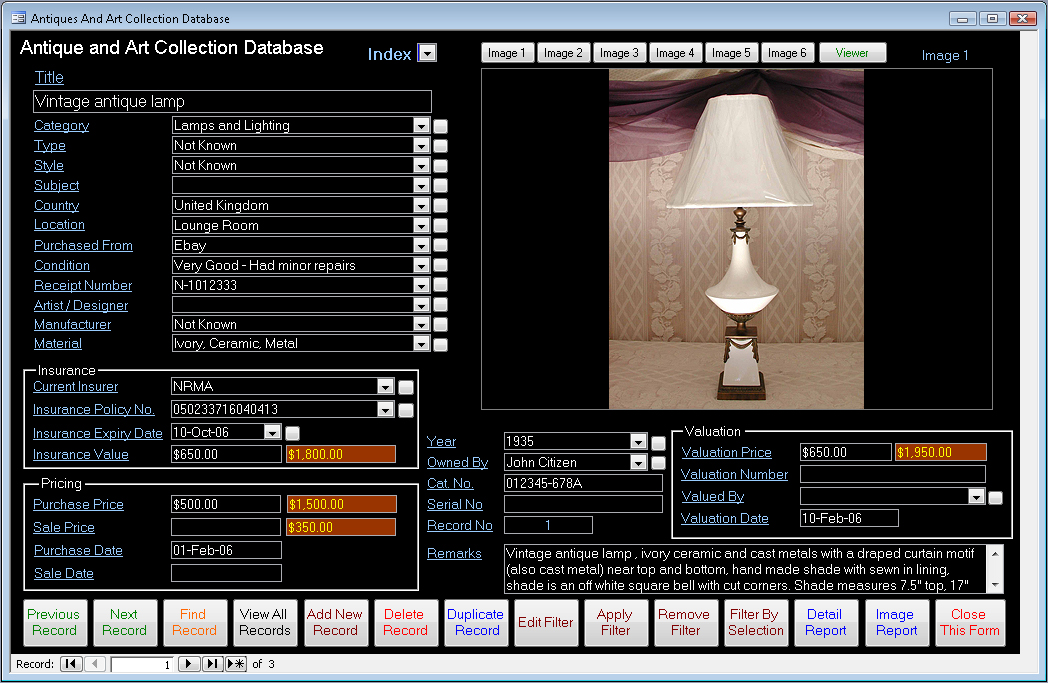This screenshot has width=1048, height=683.
Task: Switch to the Image 3 tab
Action: click(x=620, y=53)
